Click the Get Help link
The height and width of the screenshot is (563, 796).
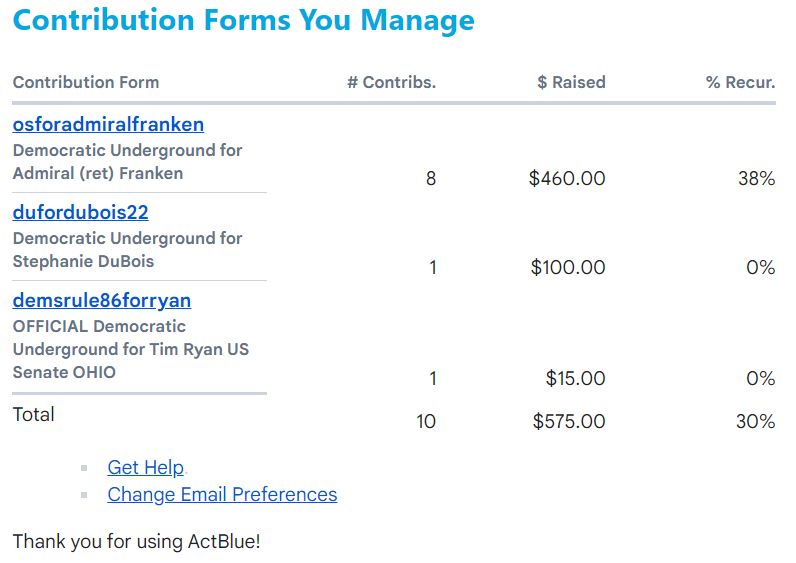(x=146, y=467)
